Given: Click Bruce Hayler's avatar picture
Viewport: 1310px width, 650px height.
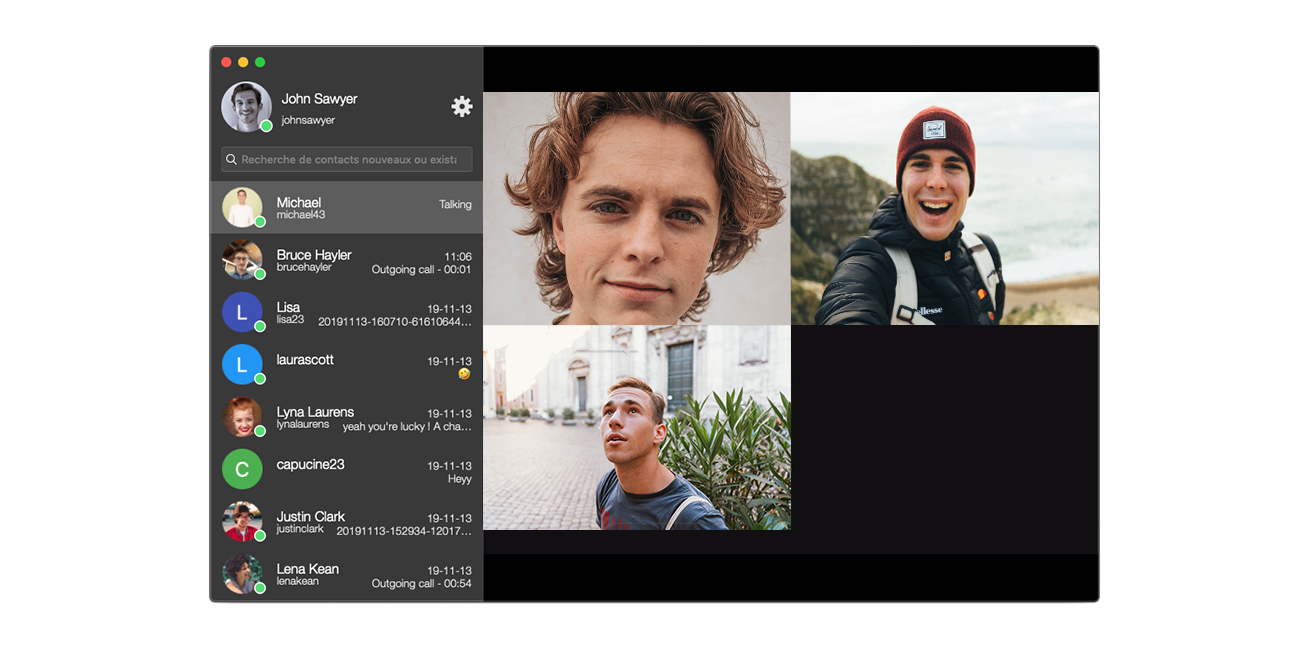Looking at the screenshot, I should pos(242,260).
